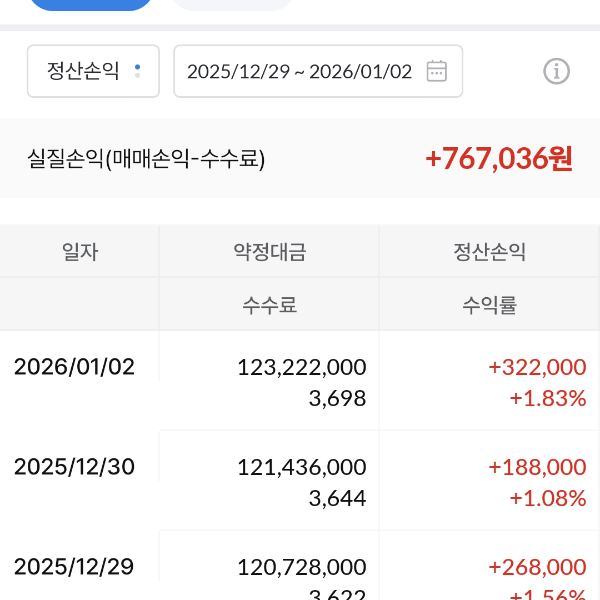The width and height of the screenshot is (600, 600).
Task: Open the 2025/12/30 date row
Action: click(74, 467)
